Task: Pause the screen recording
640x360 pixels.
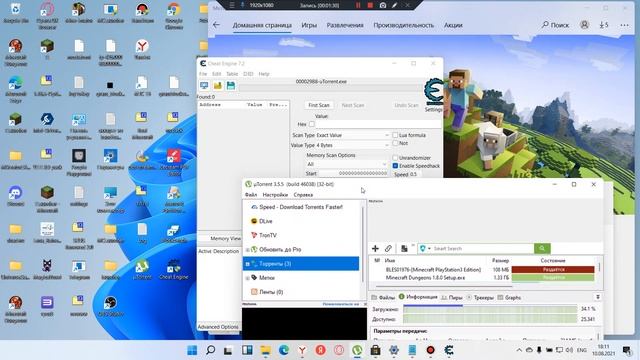Action: [358, 5]
